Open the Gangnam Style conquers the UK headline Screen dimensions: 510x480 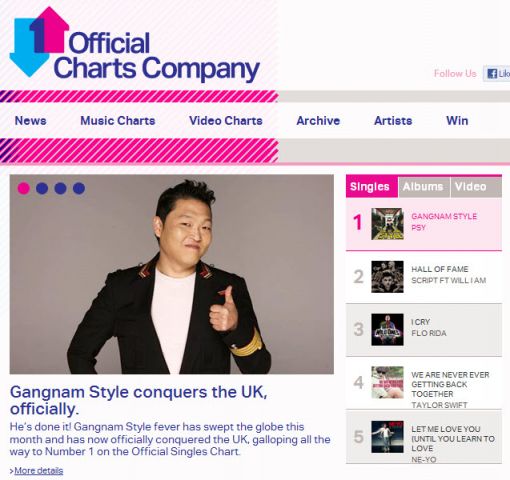[x=139, y=400]
